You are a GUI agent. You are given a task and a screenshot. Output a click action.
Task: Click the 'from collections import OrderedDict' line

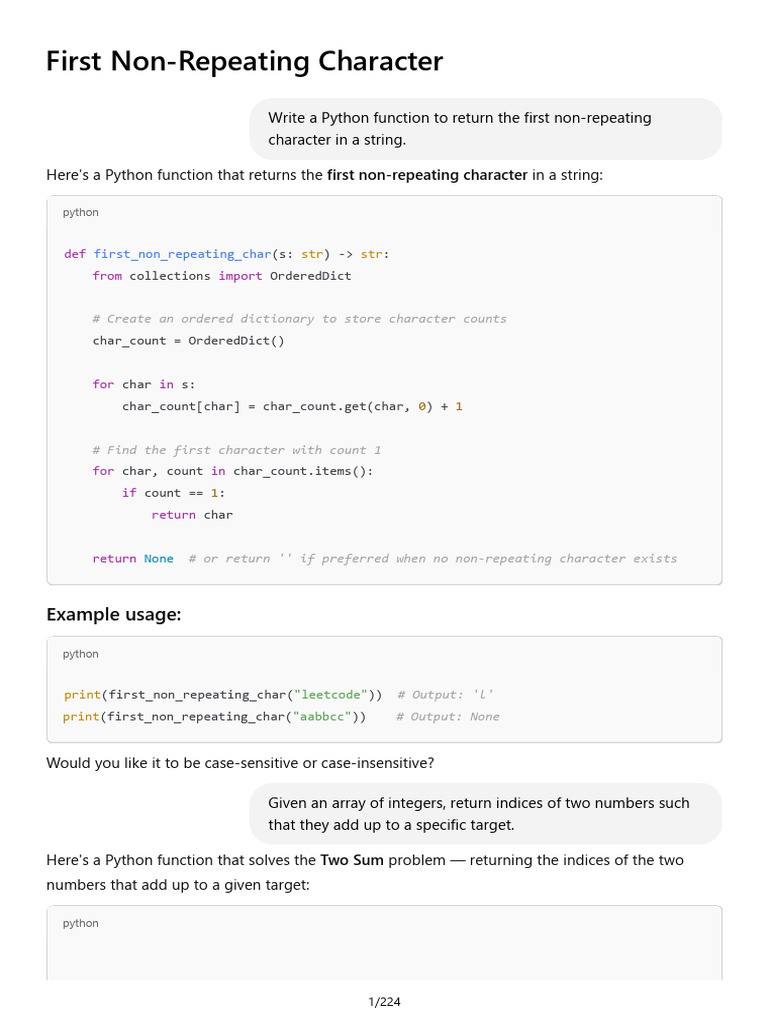(x=222, y=276)
